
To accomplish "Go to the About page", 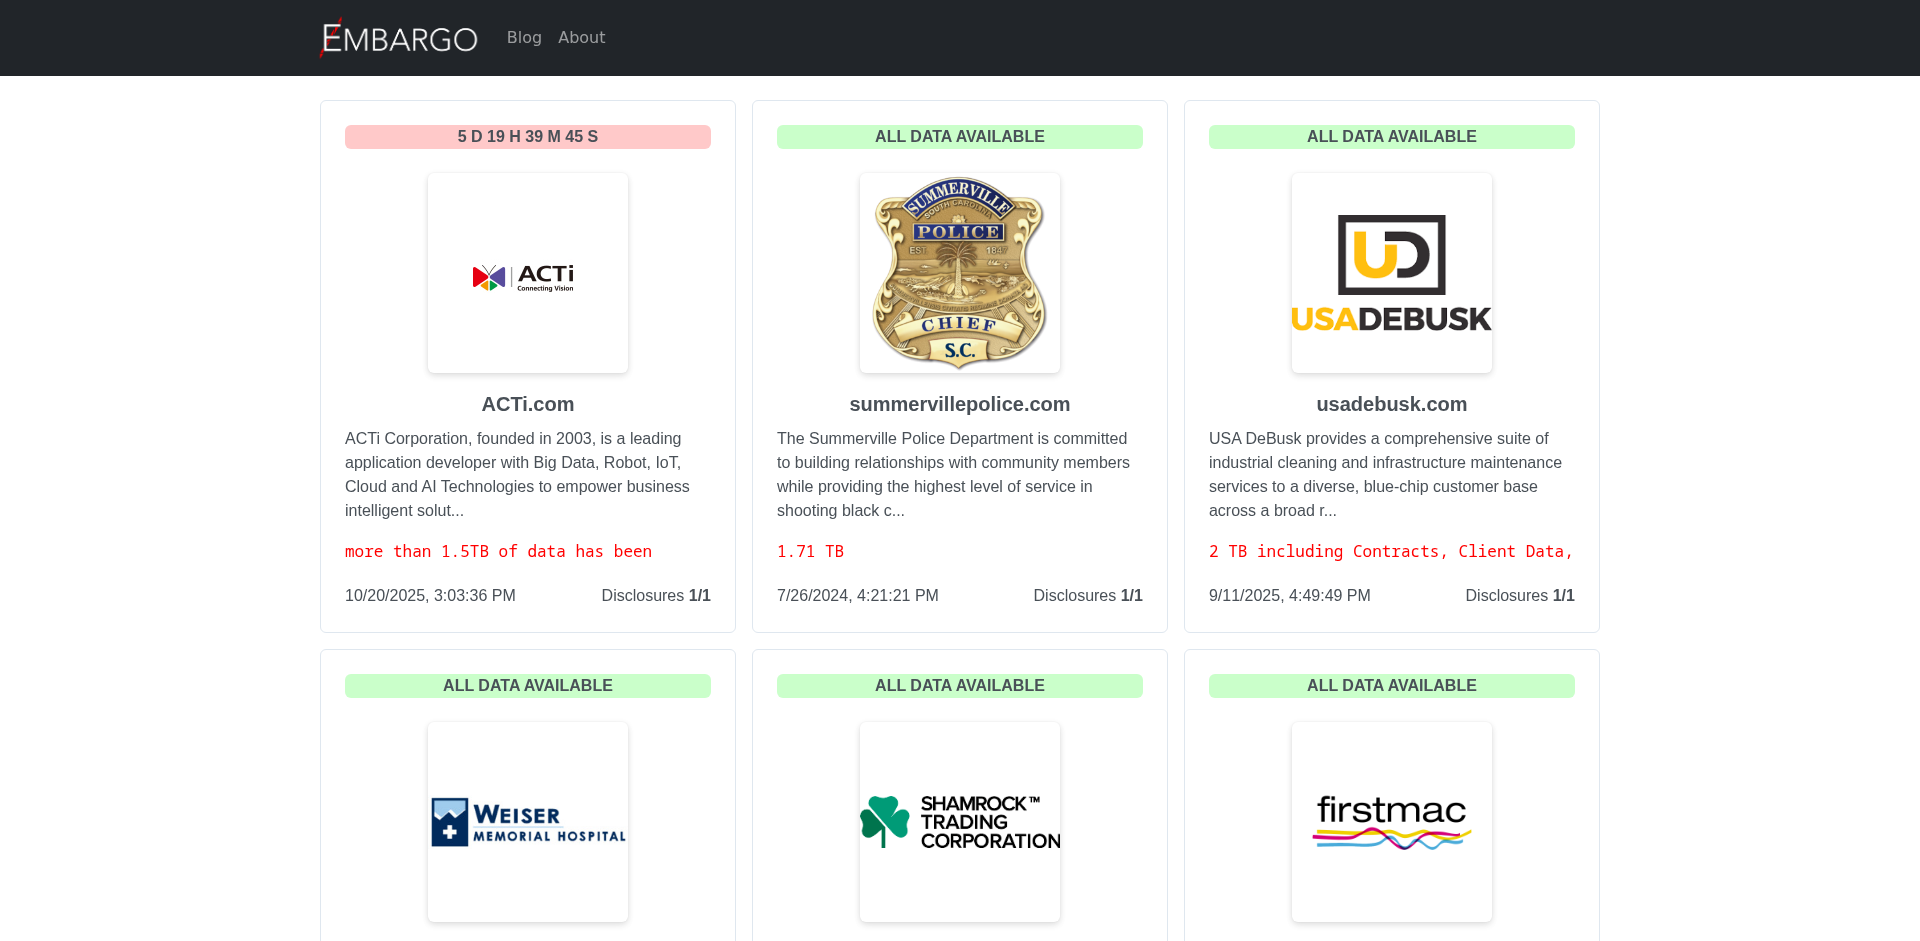I will coord(581,37).
